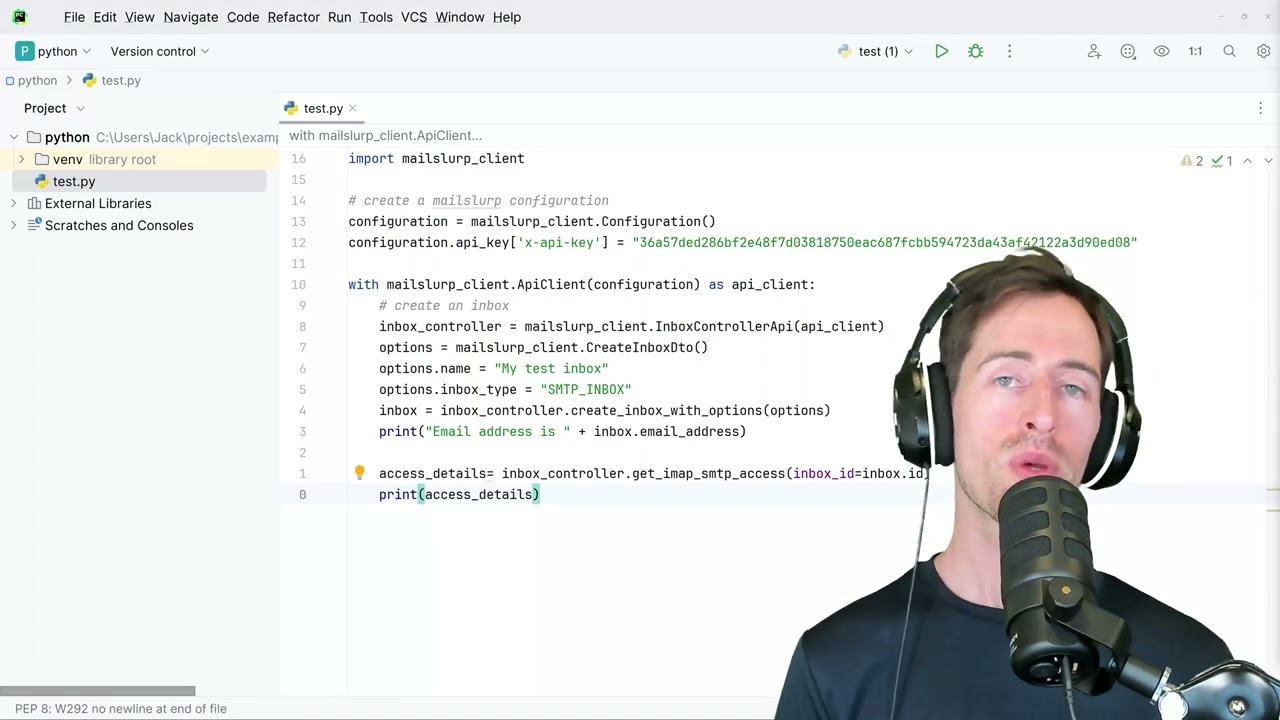This screenshot has height=720, width=1280.
Task: Click test.py Python file icon in tree
Action: pos(41,181)
